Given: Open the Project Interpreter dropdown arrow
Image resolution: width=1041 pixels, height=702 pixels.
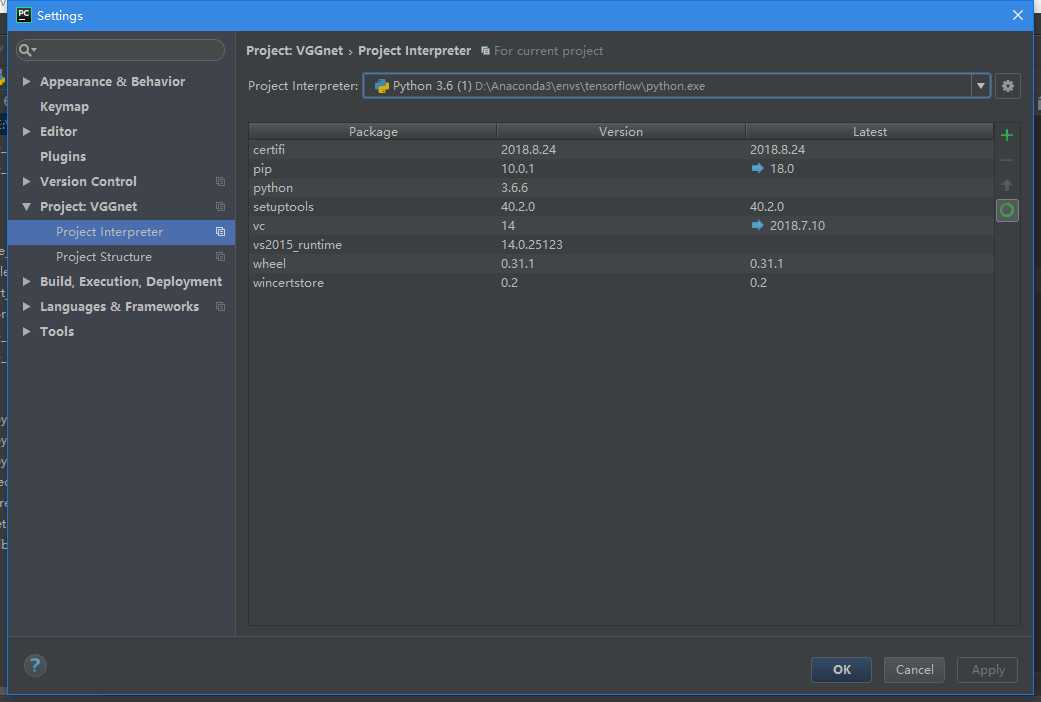Looking at the screenshot, I should 980,86.
